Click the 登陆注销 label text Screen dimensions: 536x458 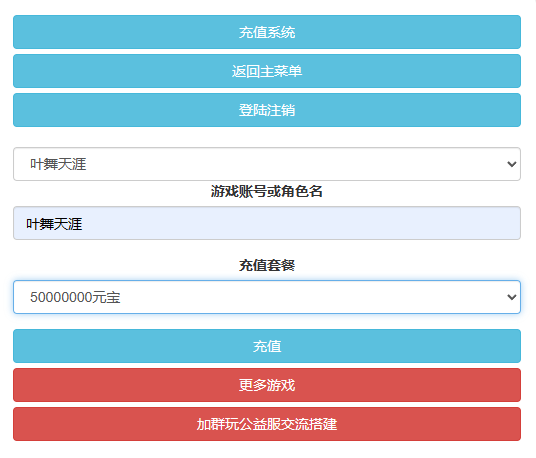coord(267,110)
